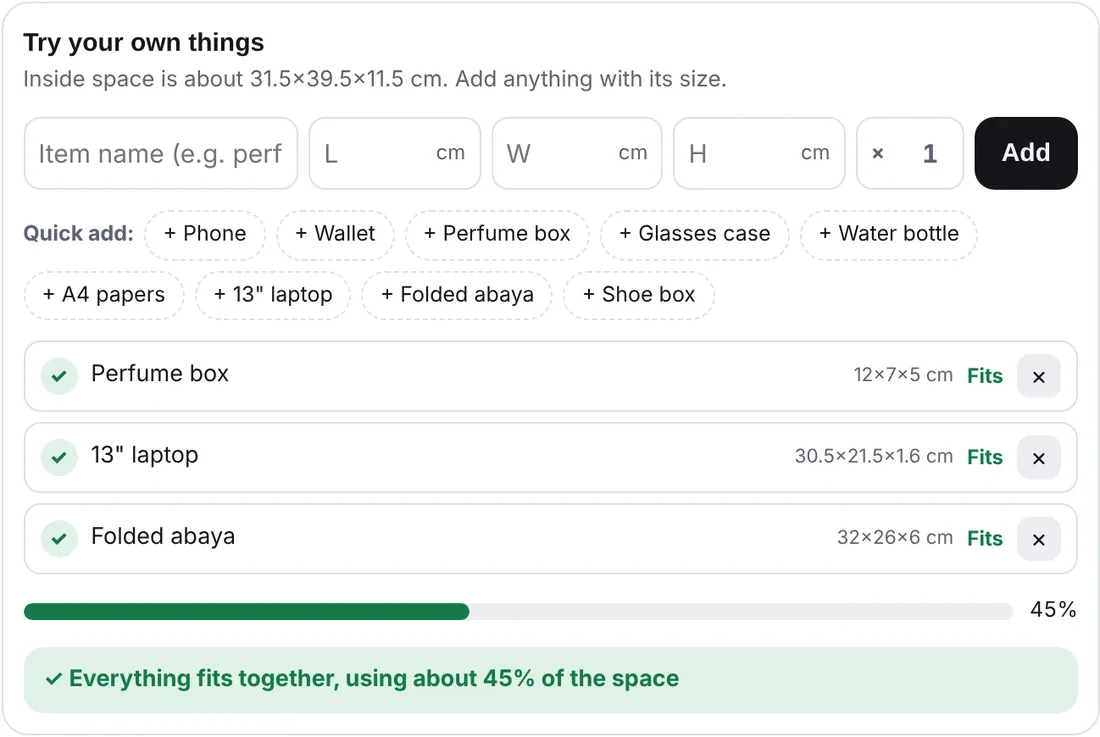Click the green check icon beside Perfume box

tap(59, 376)
